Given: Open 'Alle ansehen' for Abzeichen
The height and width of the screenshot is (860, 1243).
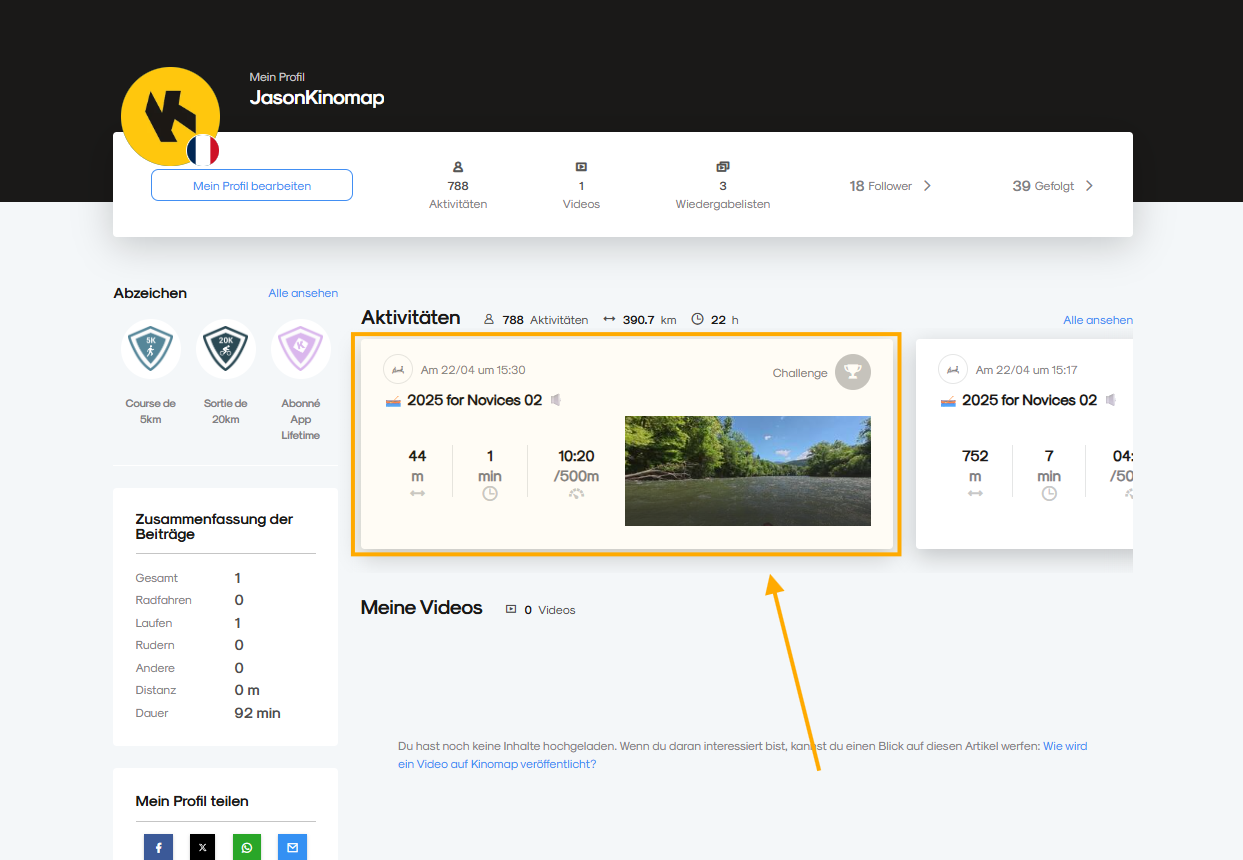Looking at the screenshot, I should pos(303,293).
